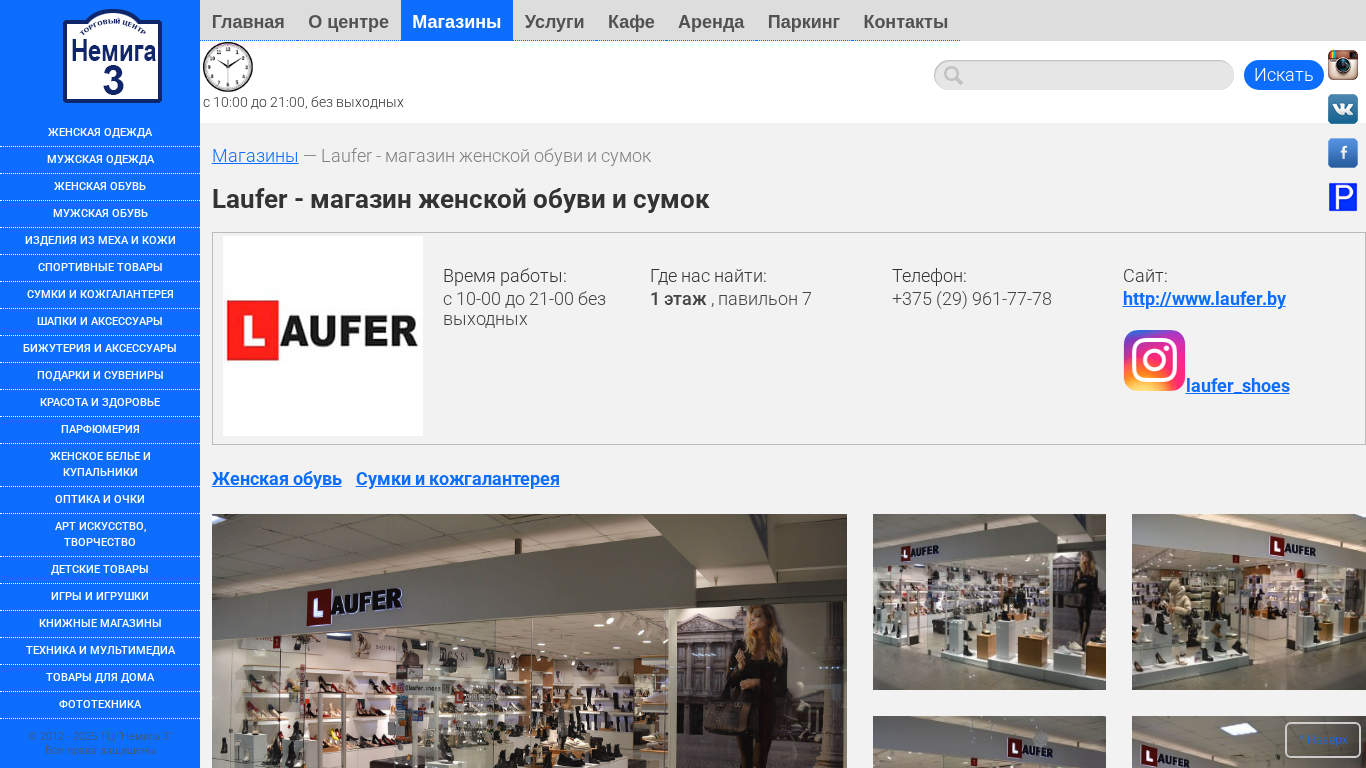1366x768 pixels.
Task: Click the Женская обувь tag link below store info
Action: tap(277, 479)
